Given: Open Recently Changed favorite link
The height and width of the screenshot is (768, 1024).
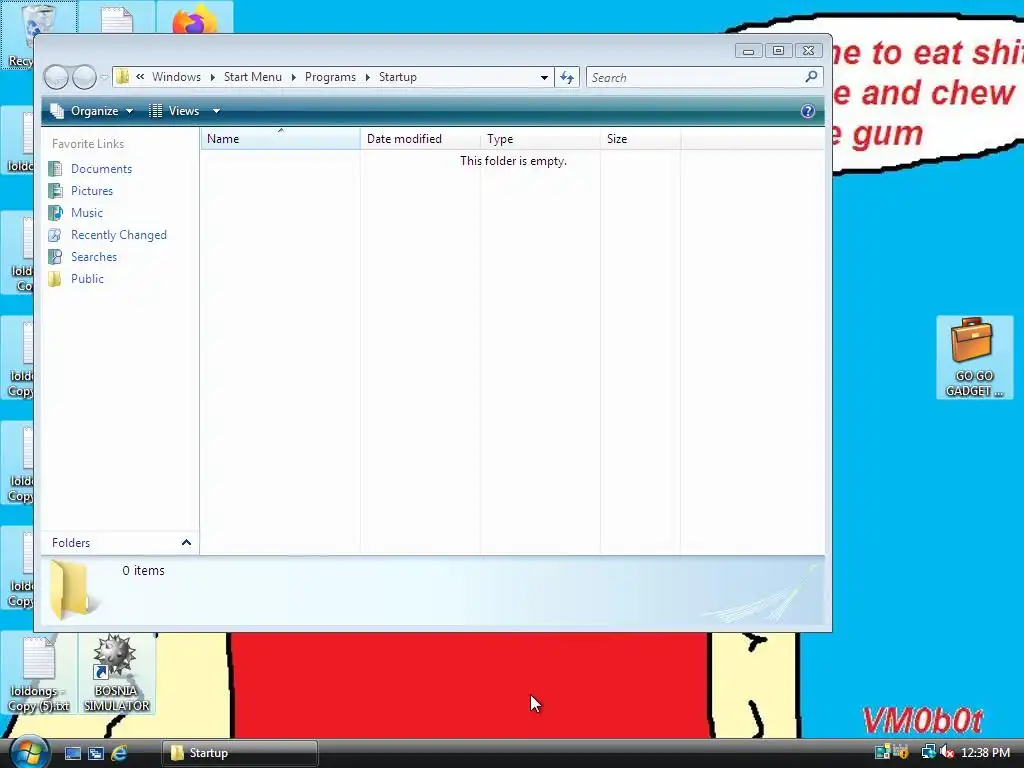Looking at the screenshot, I should (x=119, y=235).
